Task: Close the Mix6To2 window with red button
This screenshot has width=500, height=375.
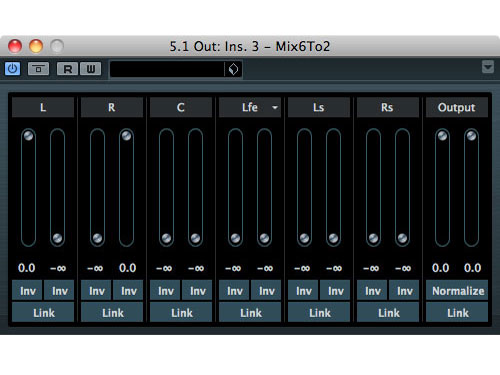Action: (x=15, y=46)
